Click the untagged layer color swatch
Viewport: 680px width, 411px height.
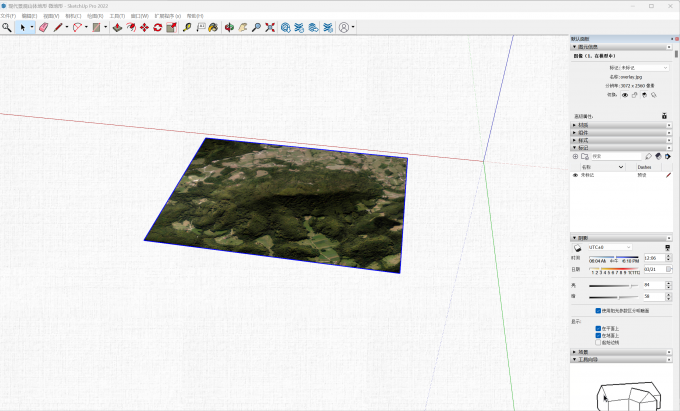point(668,175)
